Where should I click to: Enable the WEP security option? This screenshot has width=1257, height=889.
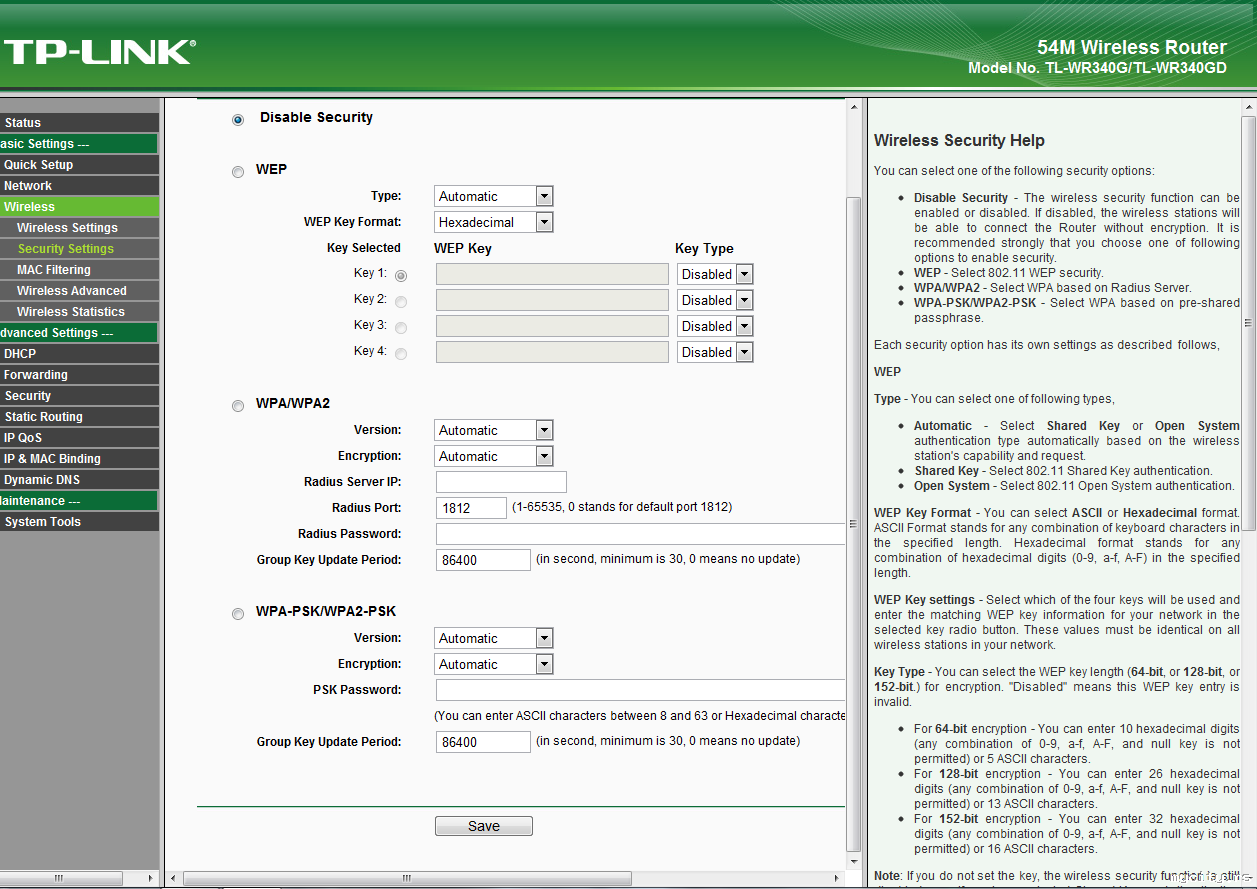(238, 172)
